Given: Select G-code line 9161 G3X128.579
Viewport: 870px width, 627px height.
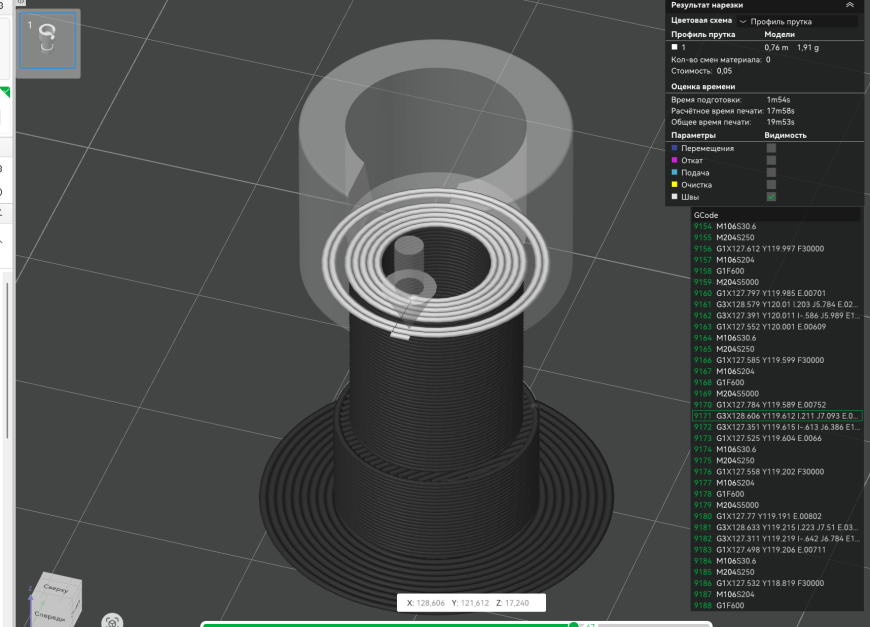Looking at the screenshot, I should [777, 304].
